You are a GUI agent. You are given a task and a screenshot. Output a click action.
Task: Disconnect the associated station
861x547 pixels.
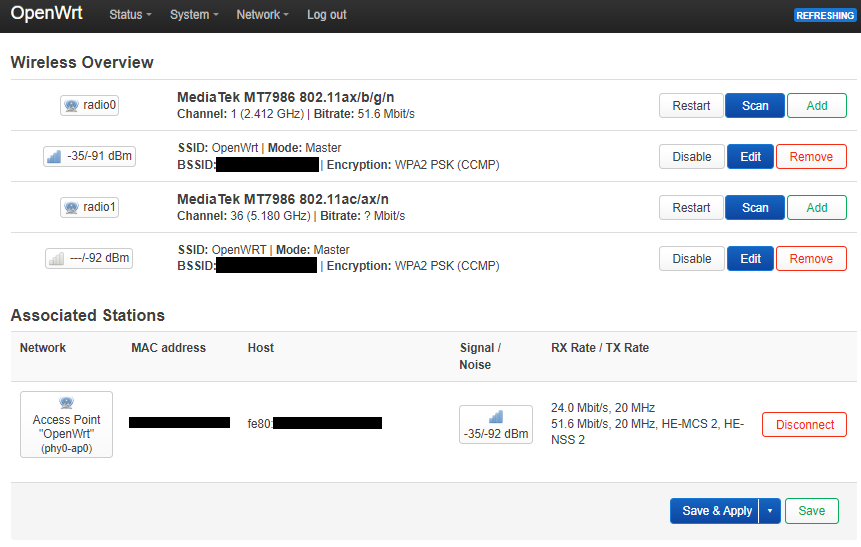tap(804, 425)
